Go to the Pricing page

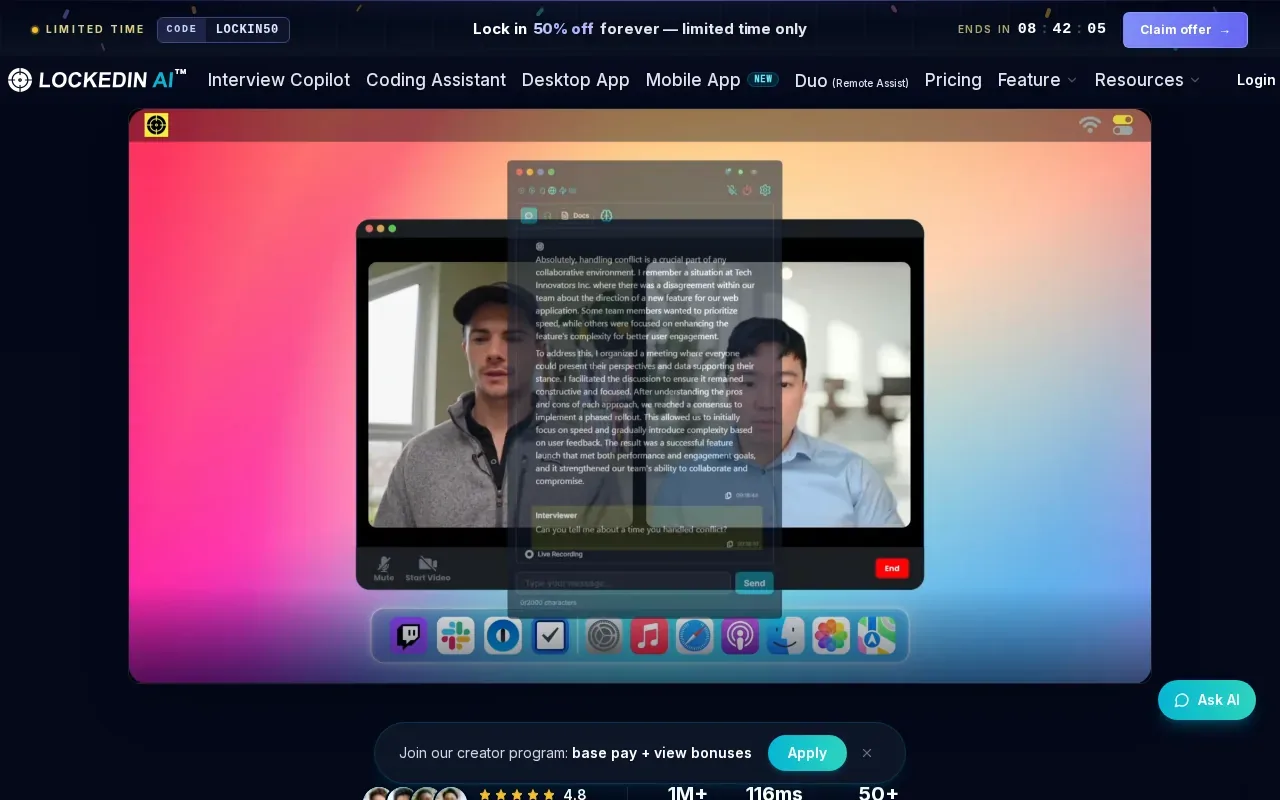[x=953, y=80]
